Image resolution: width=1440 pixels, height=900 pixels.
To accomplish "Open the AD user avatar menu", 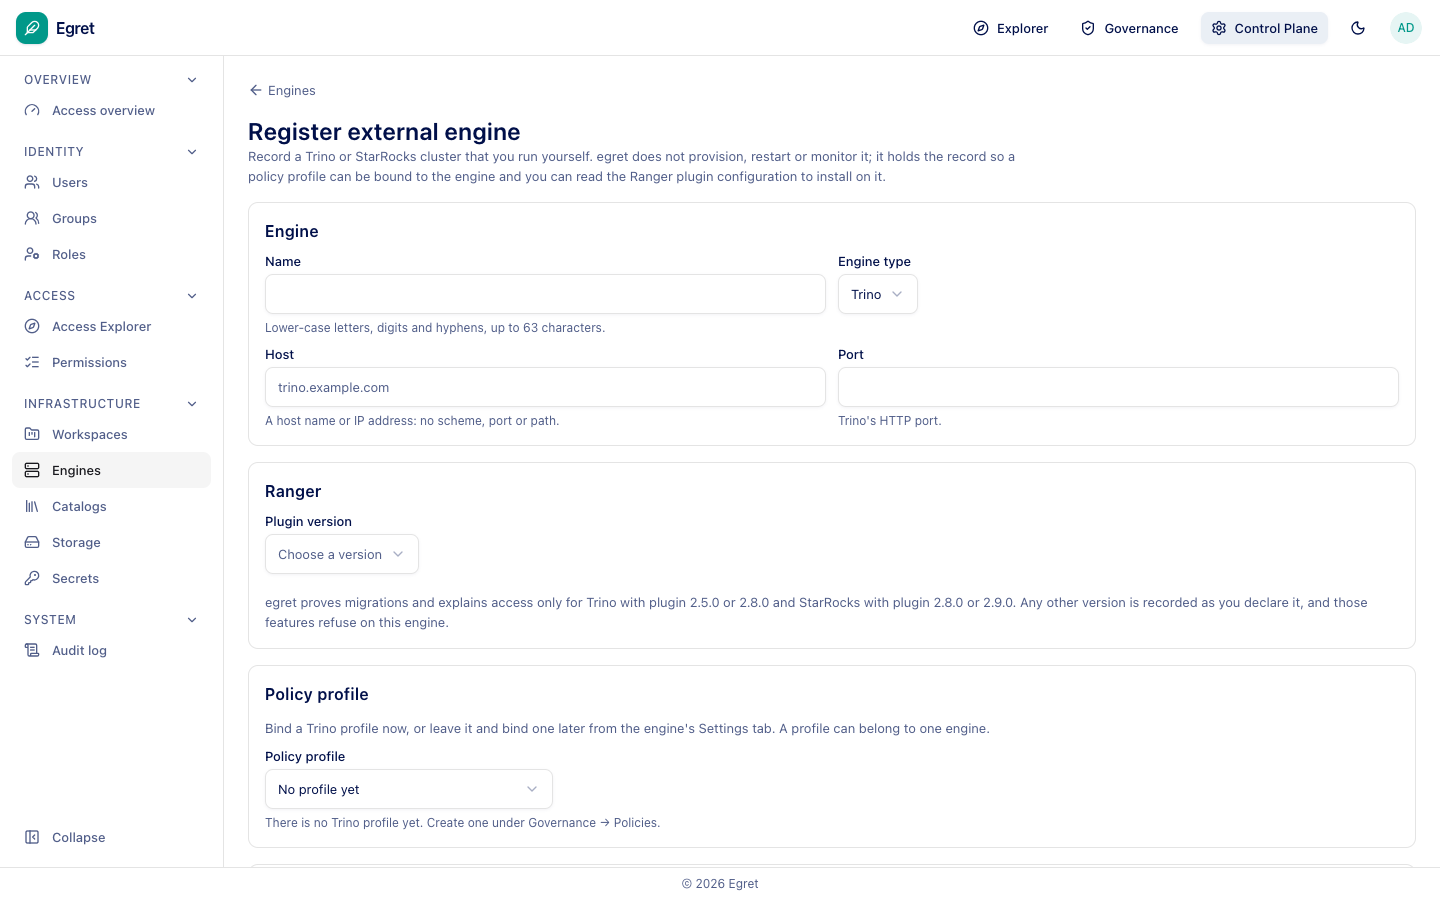I will [x=1406, y=28].
